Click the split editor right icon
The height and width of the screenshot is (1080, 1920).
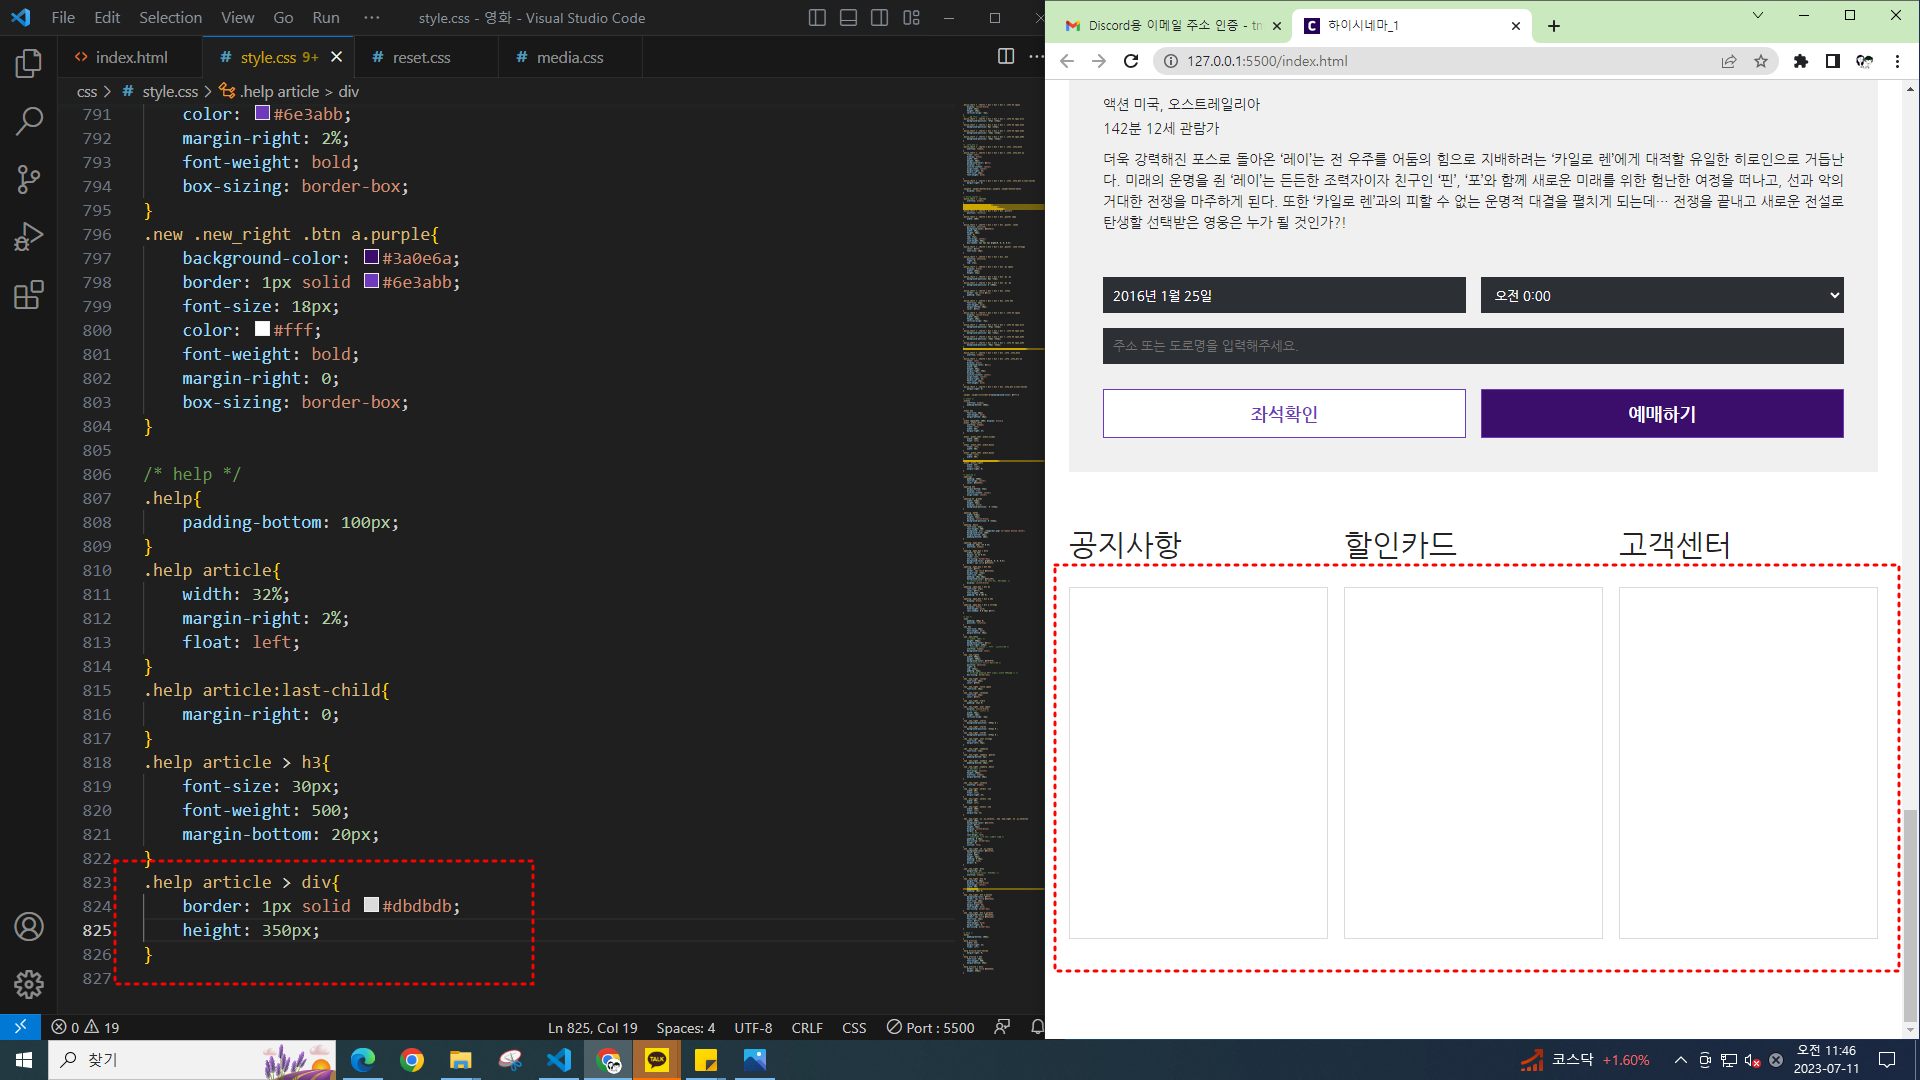coord(1006,57)
